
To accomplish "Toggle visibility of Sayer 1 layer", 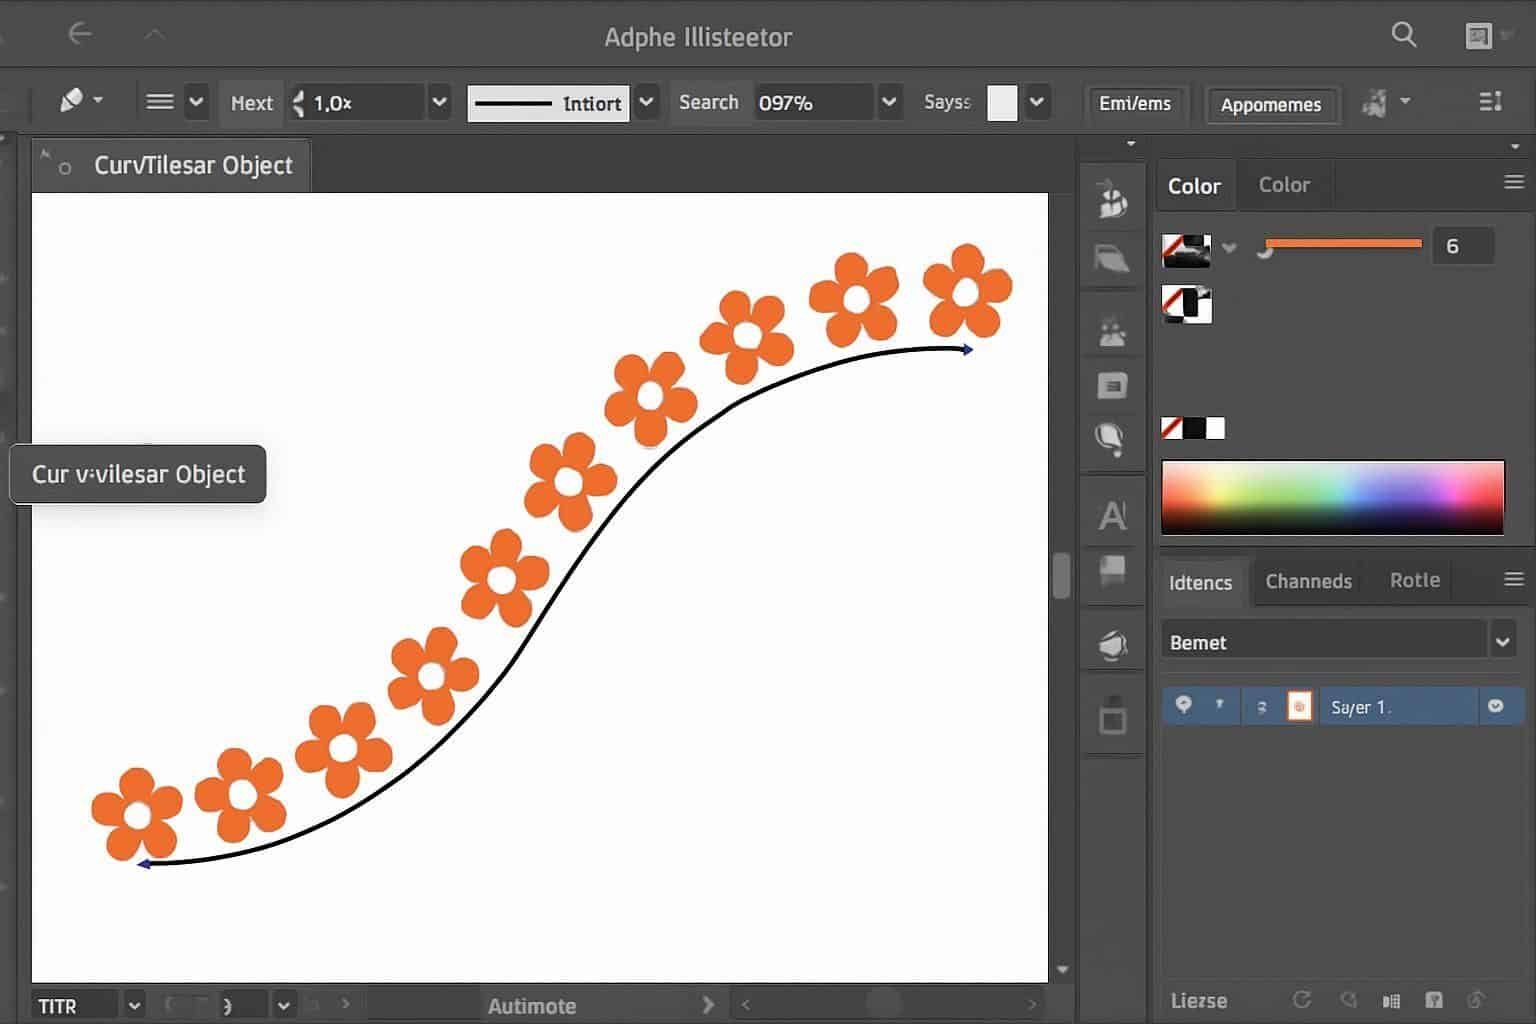I will (1183, 705).
